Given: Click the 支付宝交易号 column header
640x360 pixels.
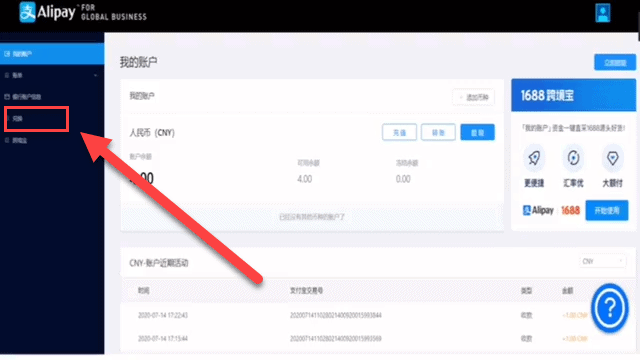Looking at the screenshot, I should pos(306,291).
